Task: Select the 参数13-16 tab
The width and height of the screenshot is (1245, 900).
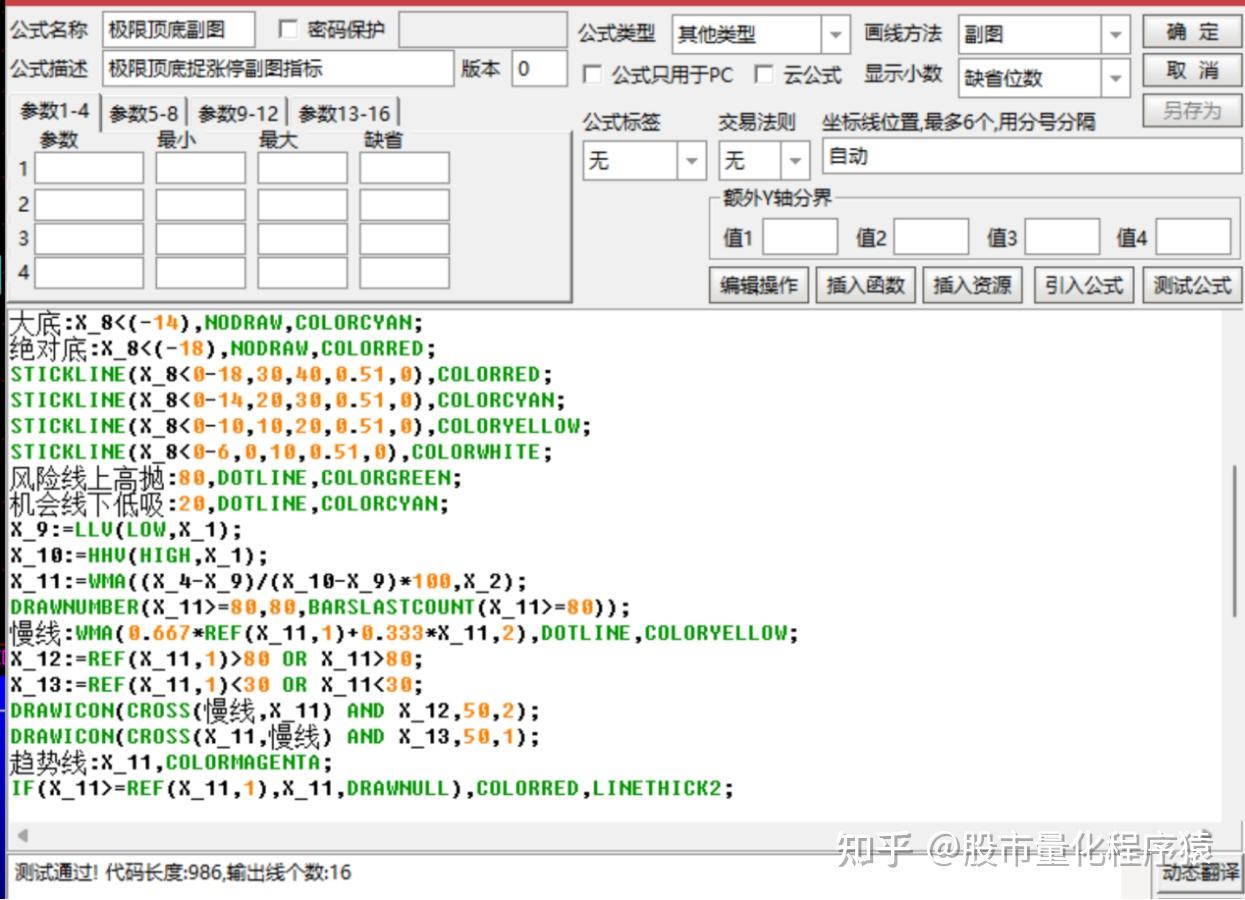Action: [344, 114]
